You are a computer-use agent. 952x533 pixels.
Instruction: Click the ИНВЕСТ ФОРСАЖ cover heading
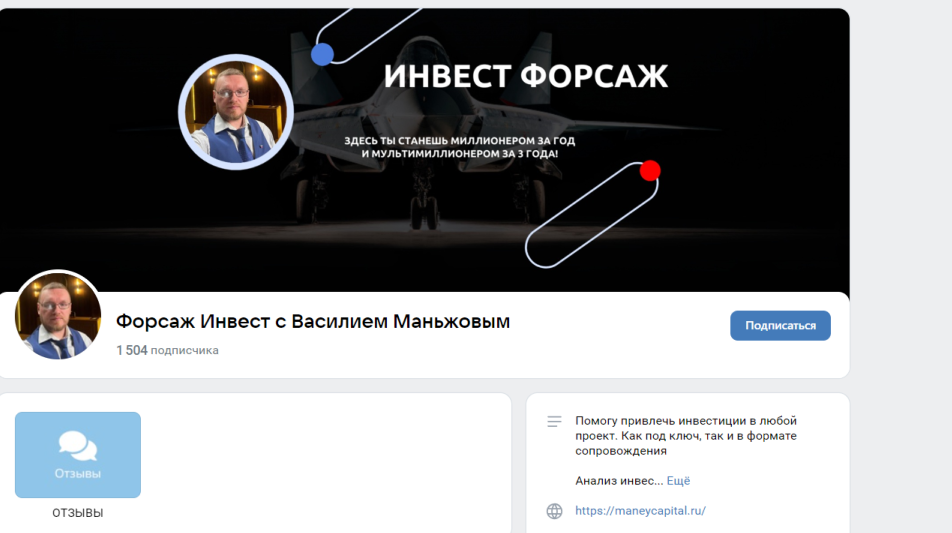[526, 76]
